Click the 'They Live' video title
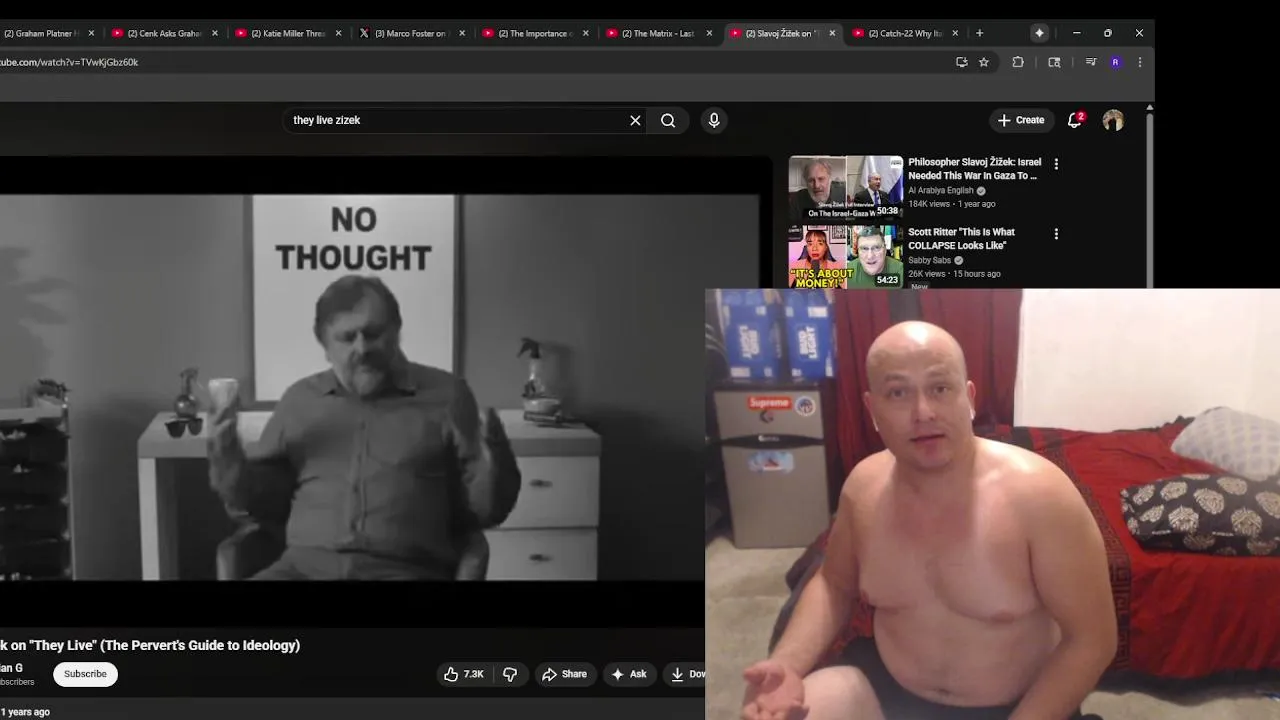The height and width of the screenshot is (720, 1280). coord(150,645)
